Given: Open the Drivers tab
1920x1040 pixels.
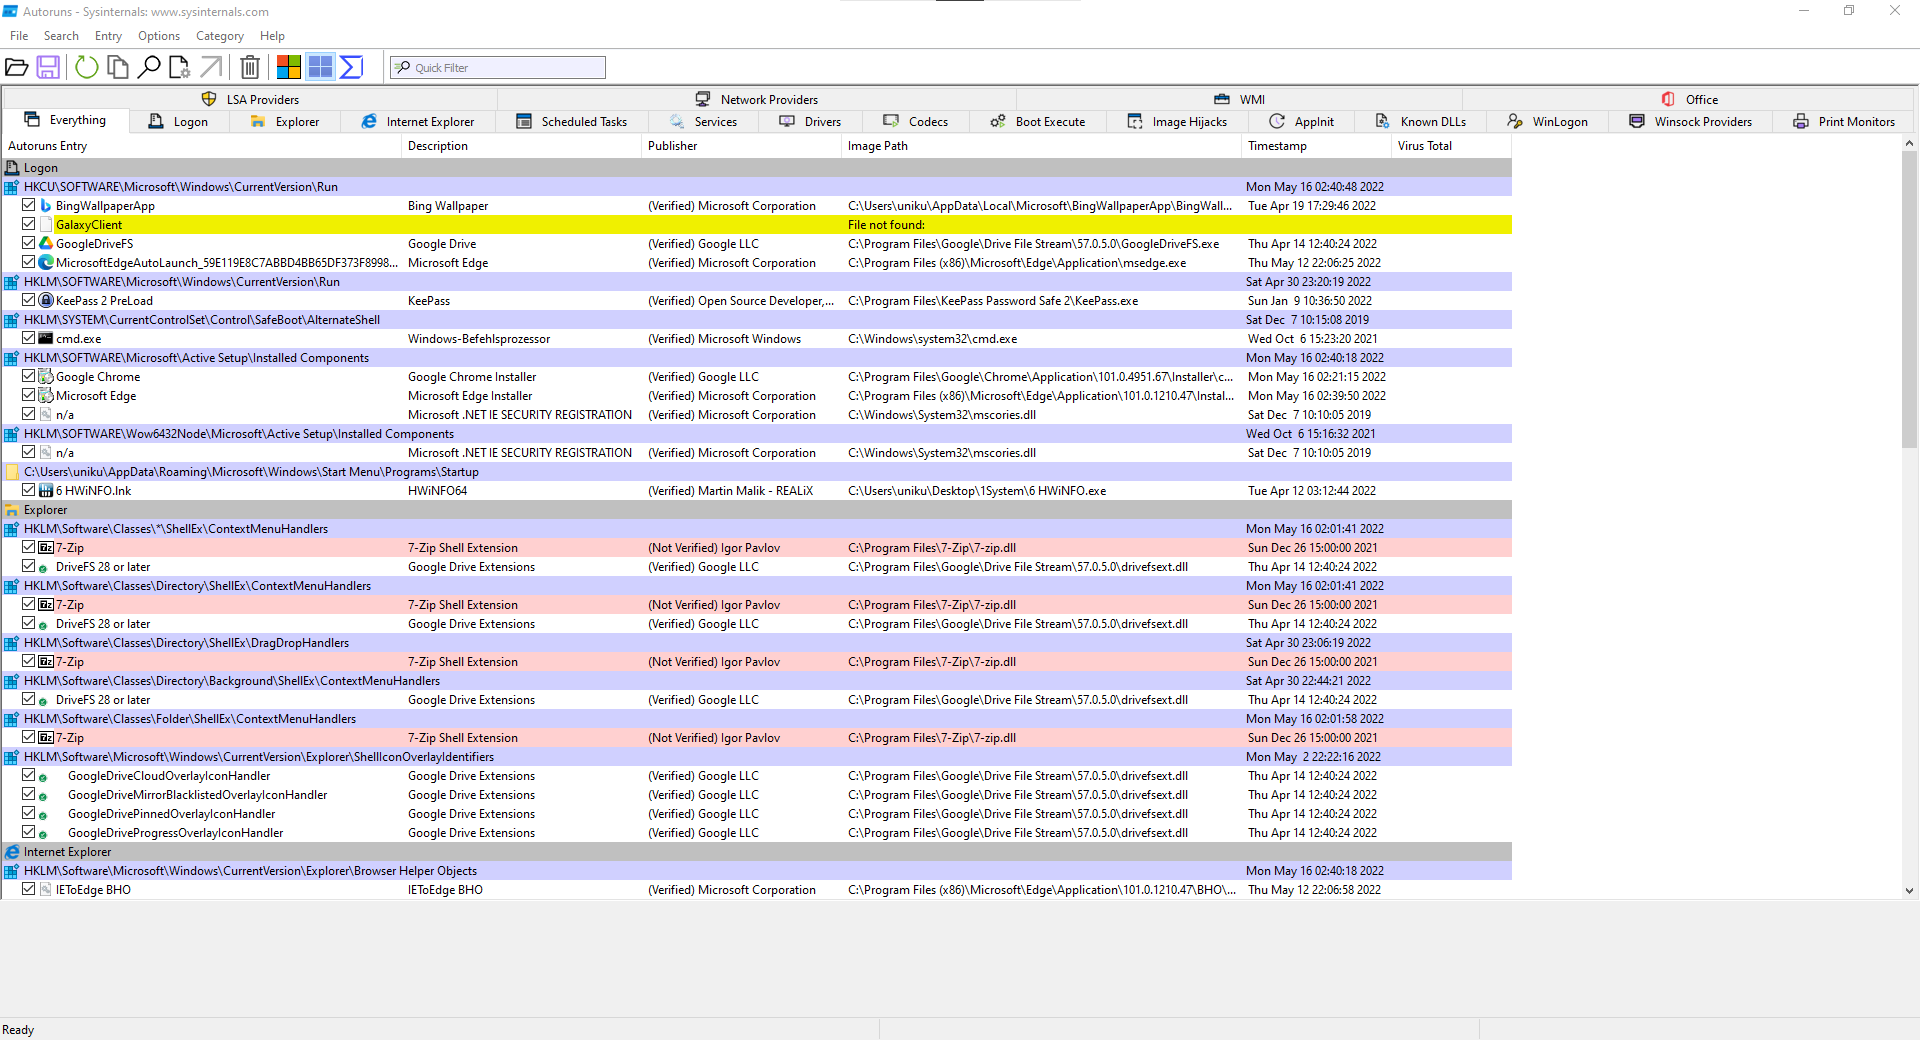Looking at the screenshot, I should click(810, 122).
